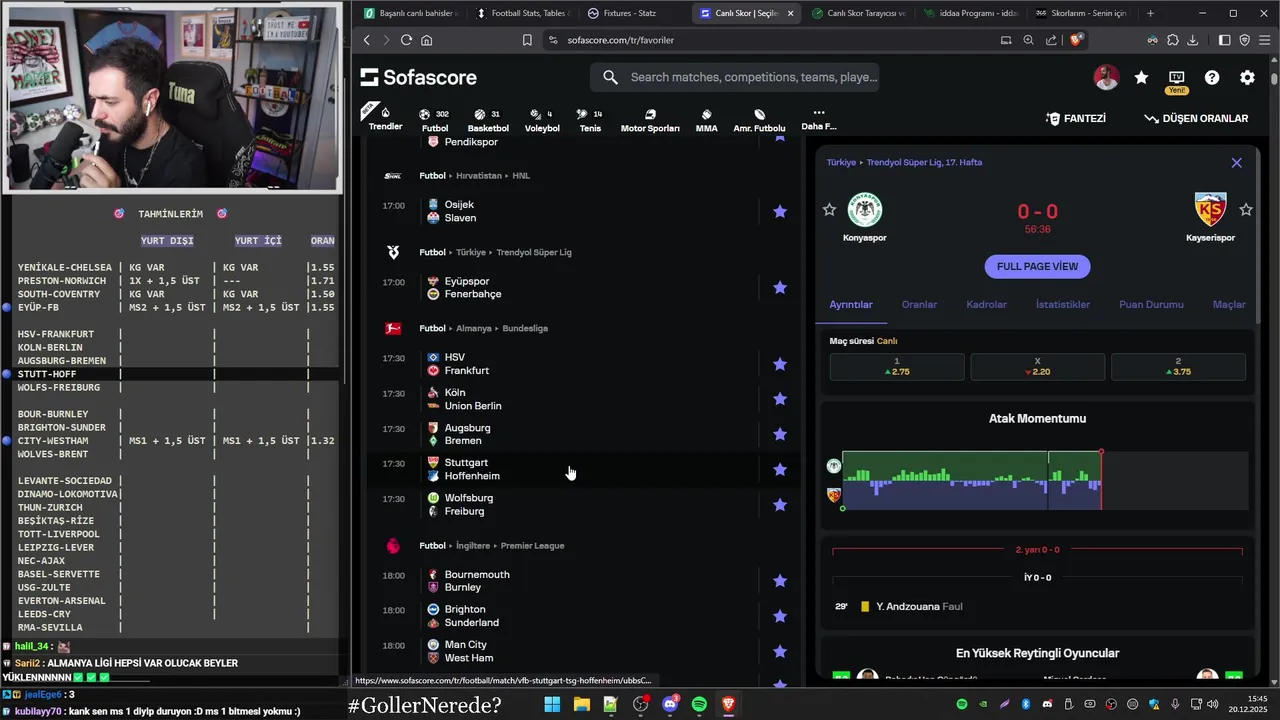Select the Basketbol sport icon
This screenshot has width=1280, height=720.
(488, 120)
